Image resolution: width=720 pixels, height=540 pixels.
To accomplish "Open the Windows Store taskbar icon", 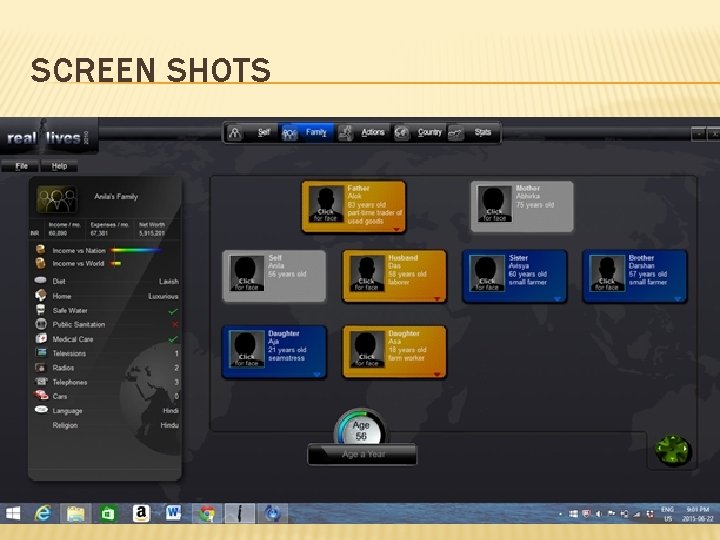I will tap(108, 513).
